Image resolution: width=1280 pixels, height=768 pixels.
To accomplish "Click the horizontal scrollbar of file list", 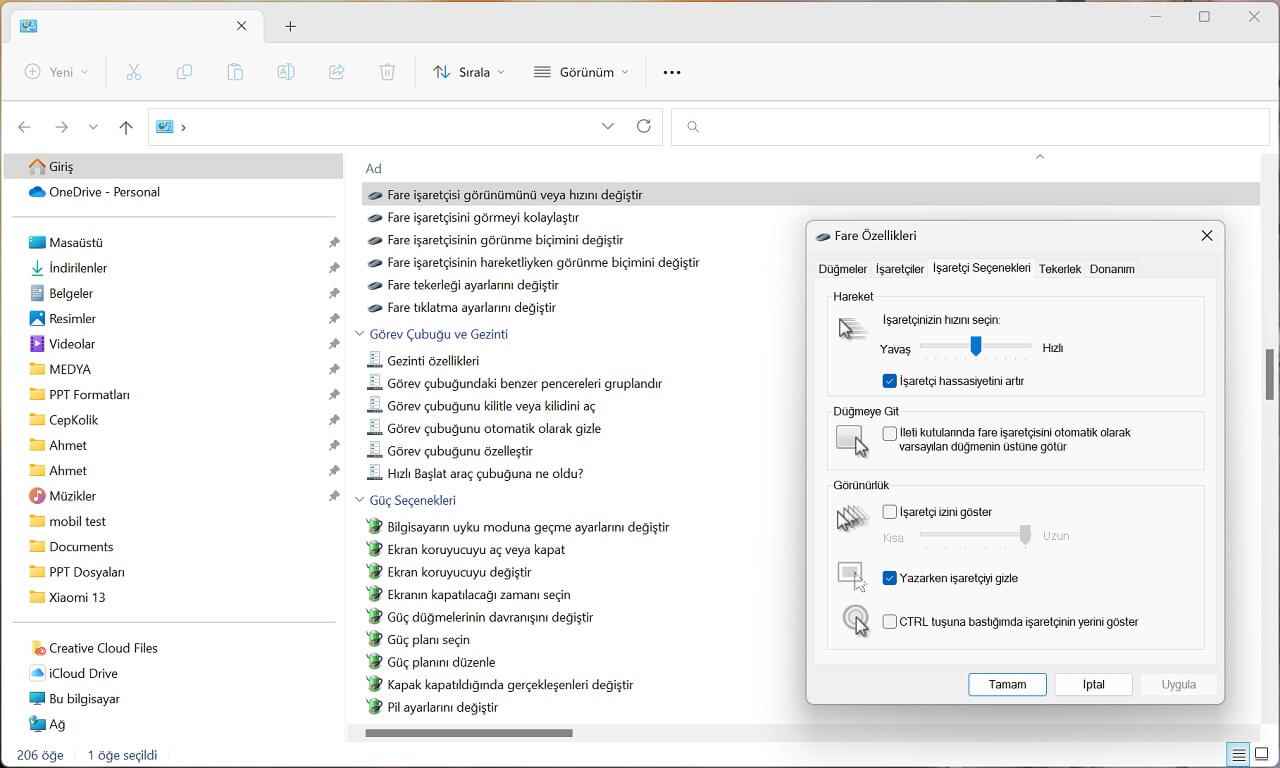I will point(469,733).
